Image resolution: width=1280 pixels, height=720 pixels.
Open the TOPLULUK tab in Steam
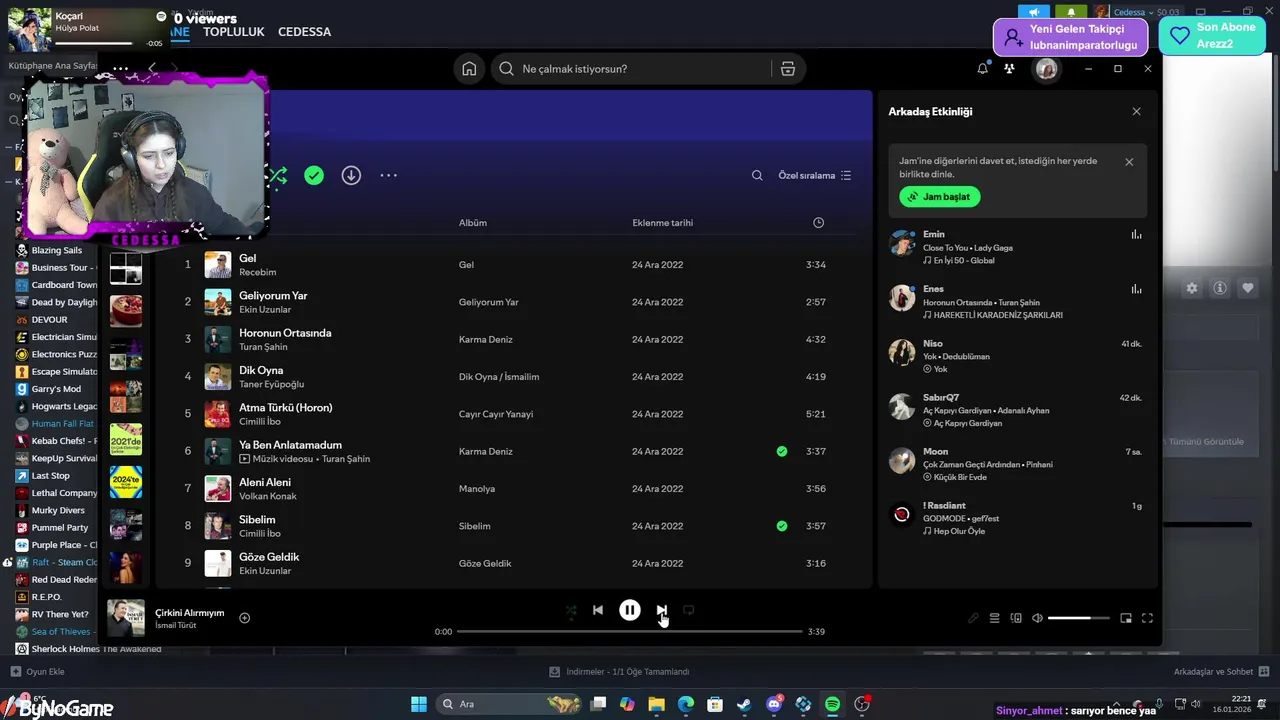[x=234, y=32]
